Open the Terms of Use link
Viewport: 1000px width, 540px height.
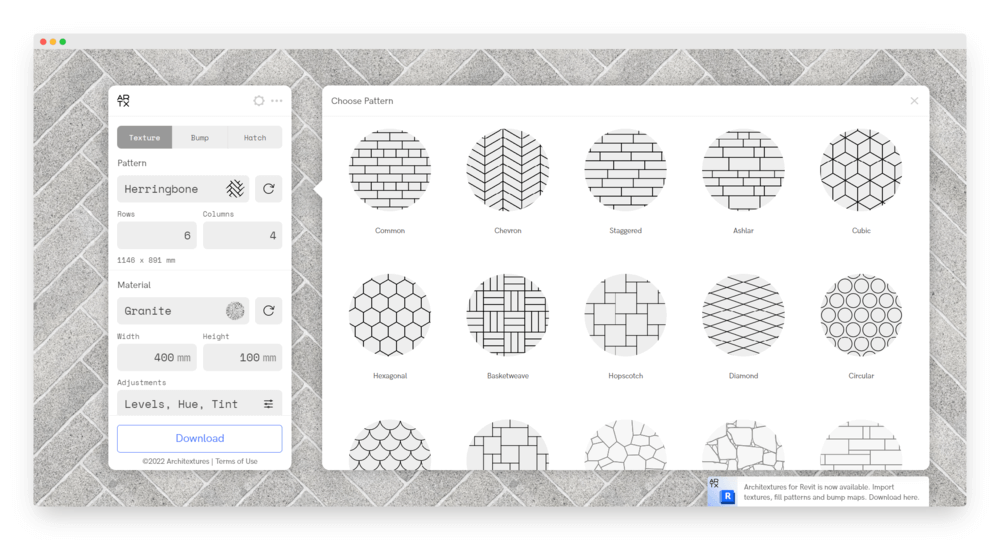coord(237,461)
